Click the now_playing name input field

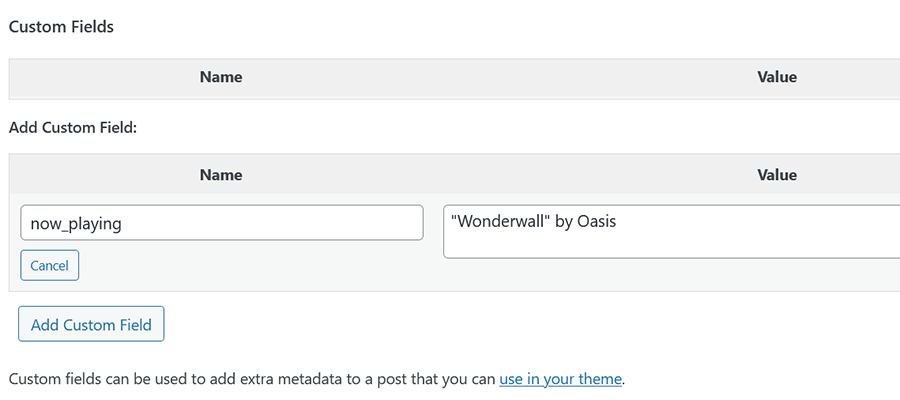point(221,223)
